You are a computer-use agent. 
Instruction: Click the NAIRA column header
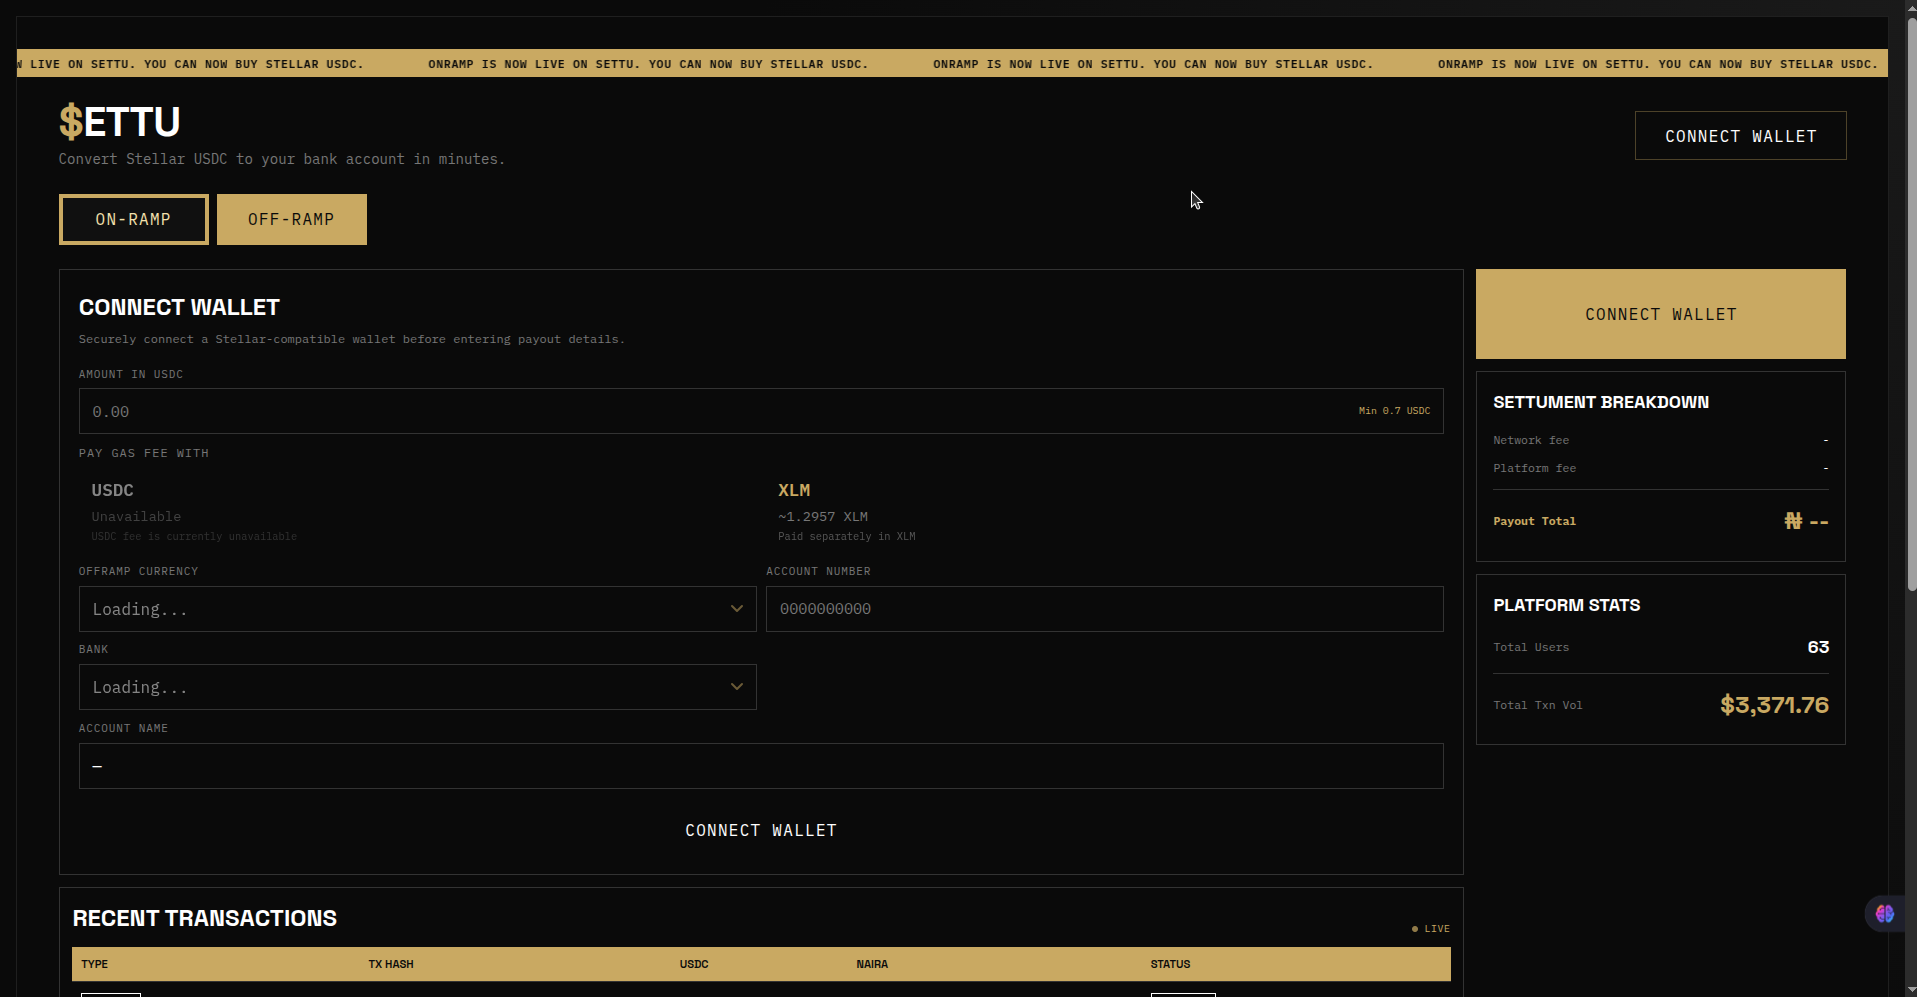[x=872, y=964]
